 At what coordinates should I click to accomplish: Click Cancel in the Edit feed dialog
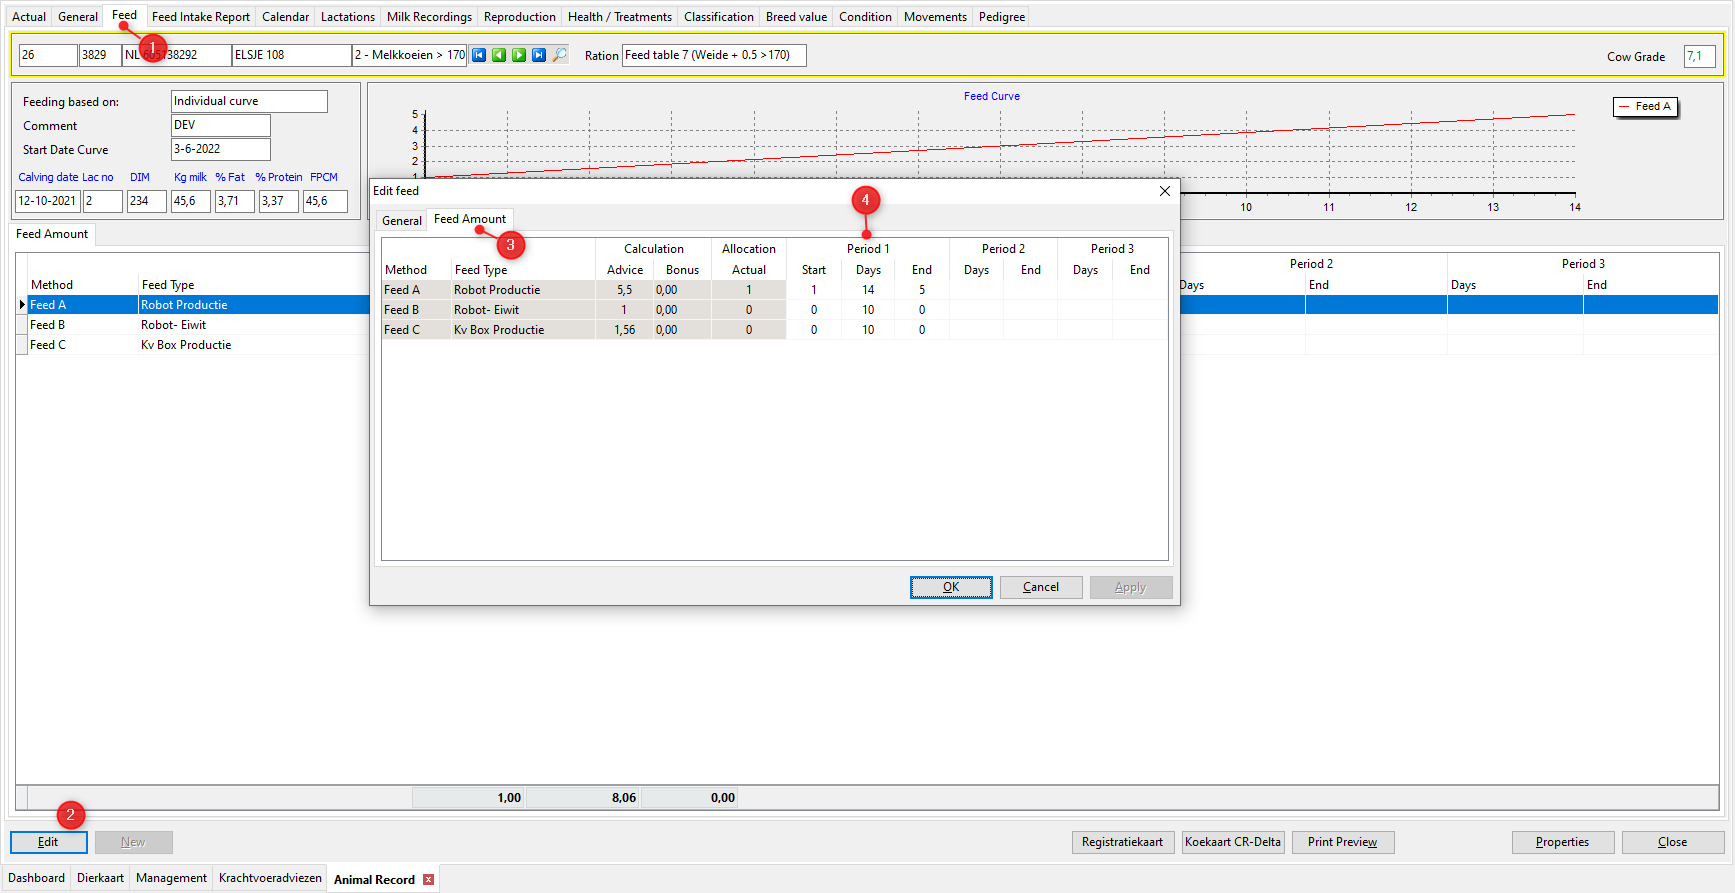coord(1041,588)
